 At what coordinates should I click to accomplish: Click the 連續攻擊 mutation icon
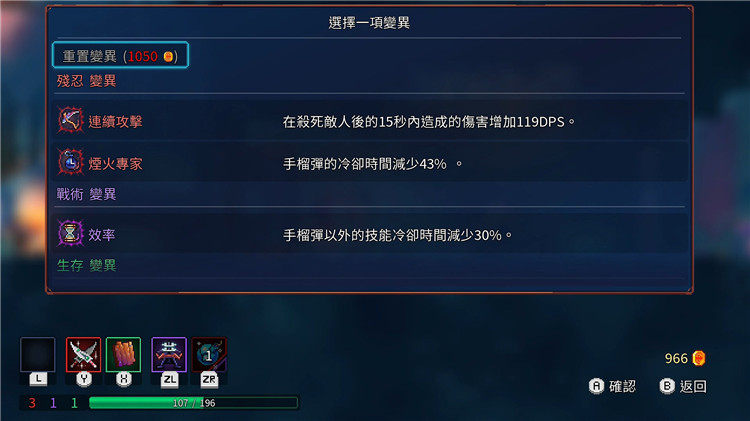coord(70,121)
